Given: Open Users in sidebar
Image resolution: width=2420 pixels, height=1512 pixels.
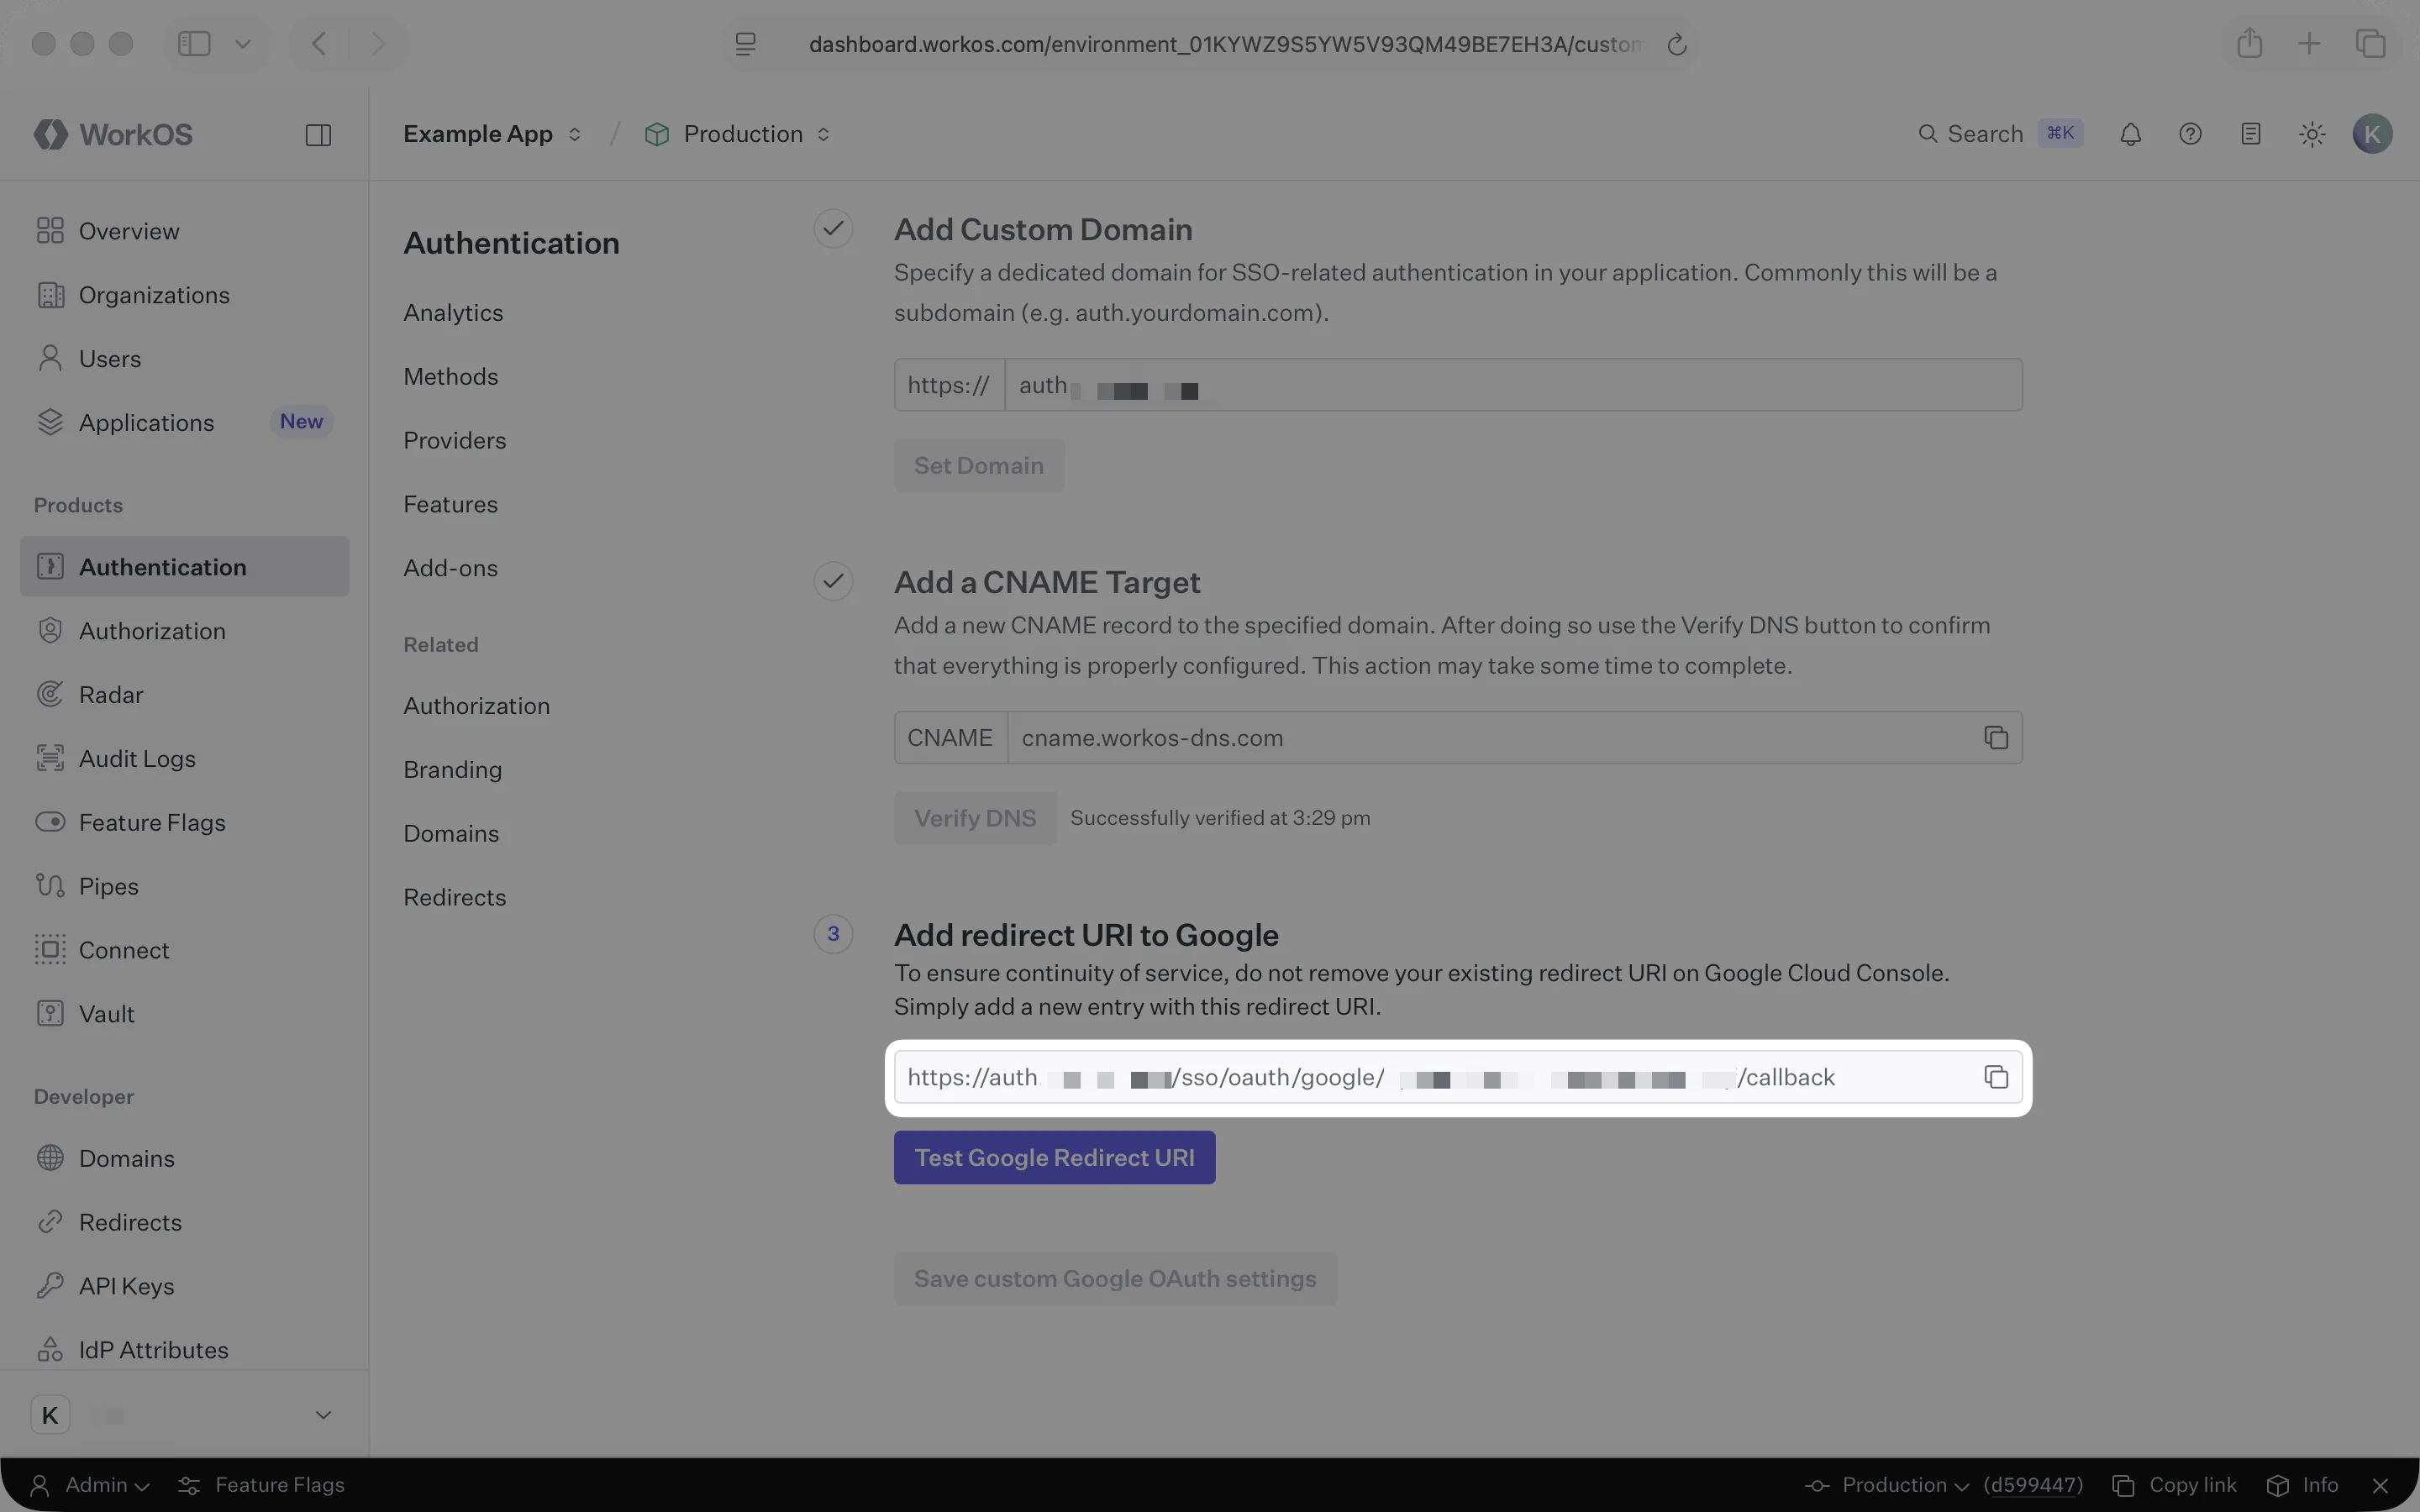Looking at the screenshot, I should 185,358.
